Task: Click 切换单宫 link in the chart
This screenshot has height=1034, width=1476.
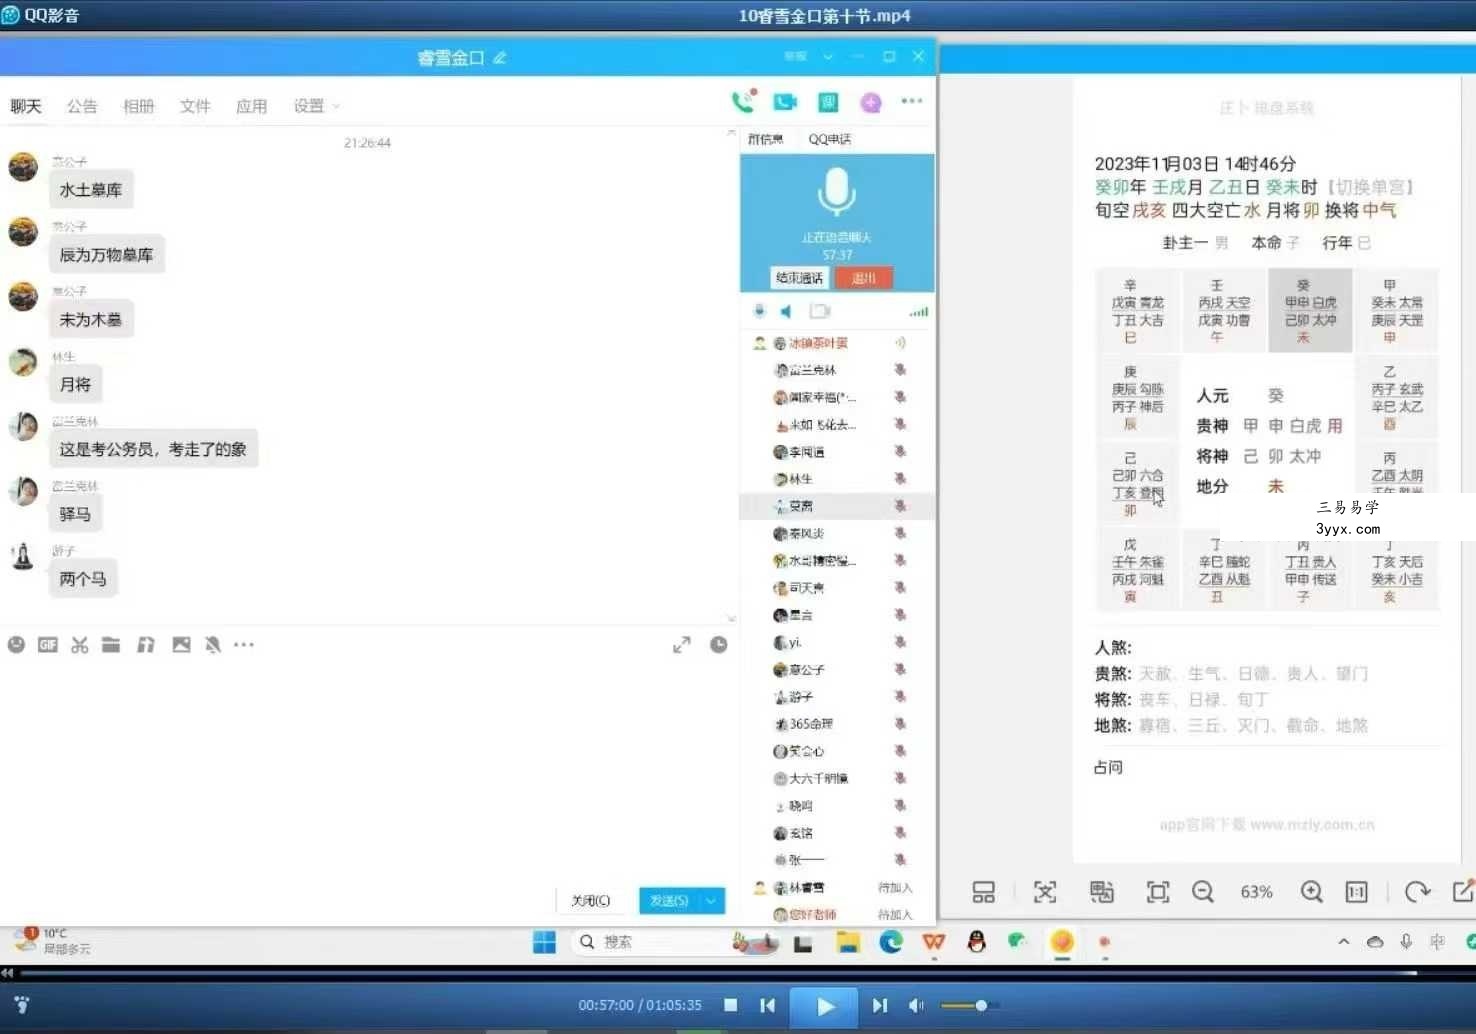Action: [x=1371, y=187]
